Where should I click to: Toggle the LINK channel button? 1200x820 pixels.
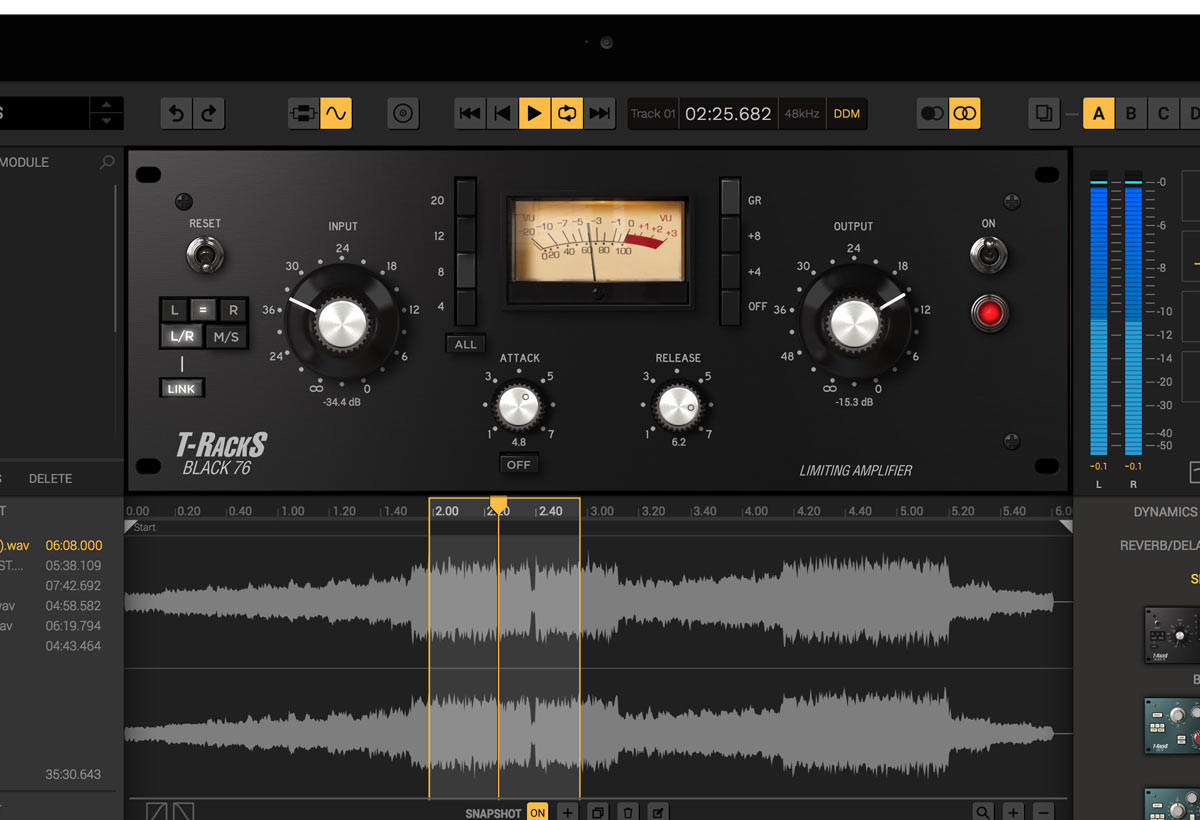coord(181,388)
